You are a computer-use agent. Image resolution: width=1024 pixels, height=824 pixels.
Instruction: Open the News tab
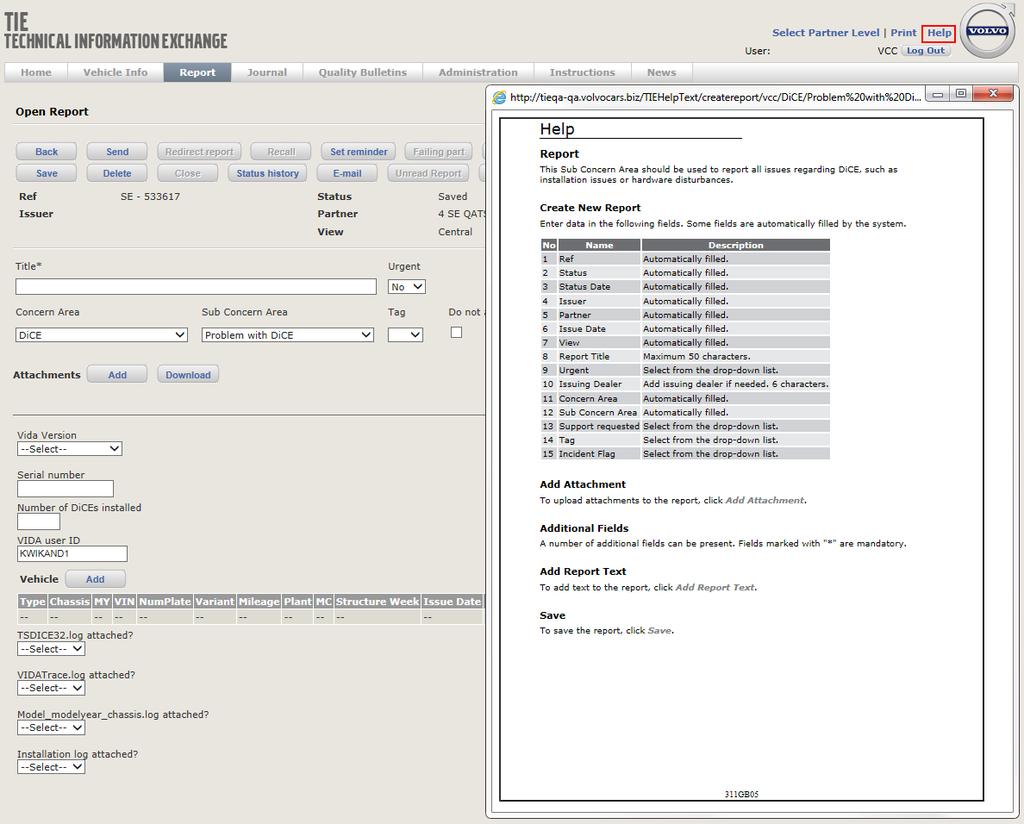[662, 72]
